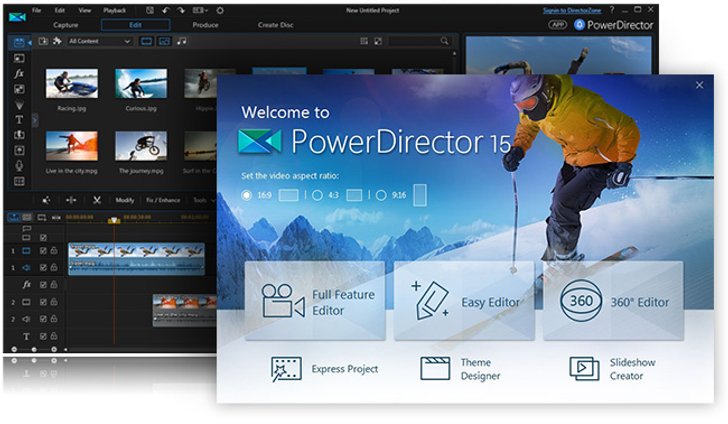728x424 pixels.
Task: Show only videos with the video filter icon
Action: [147, 41]
